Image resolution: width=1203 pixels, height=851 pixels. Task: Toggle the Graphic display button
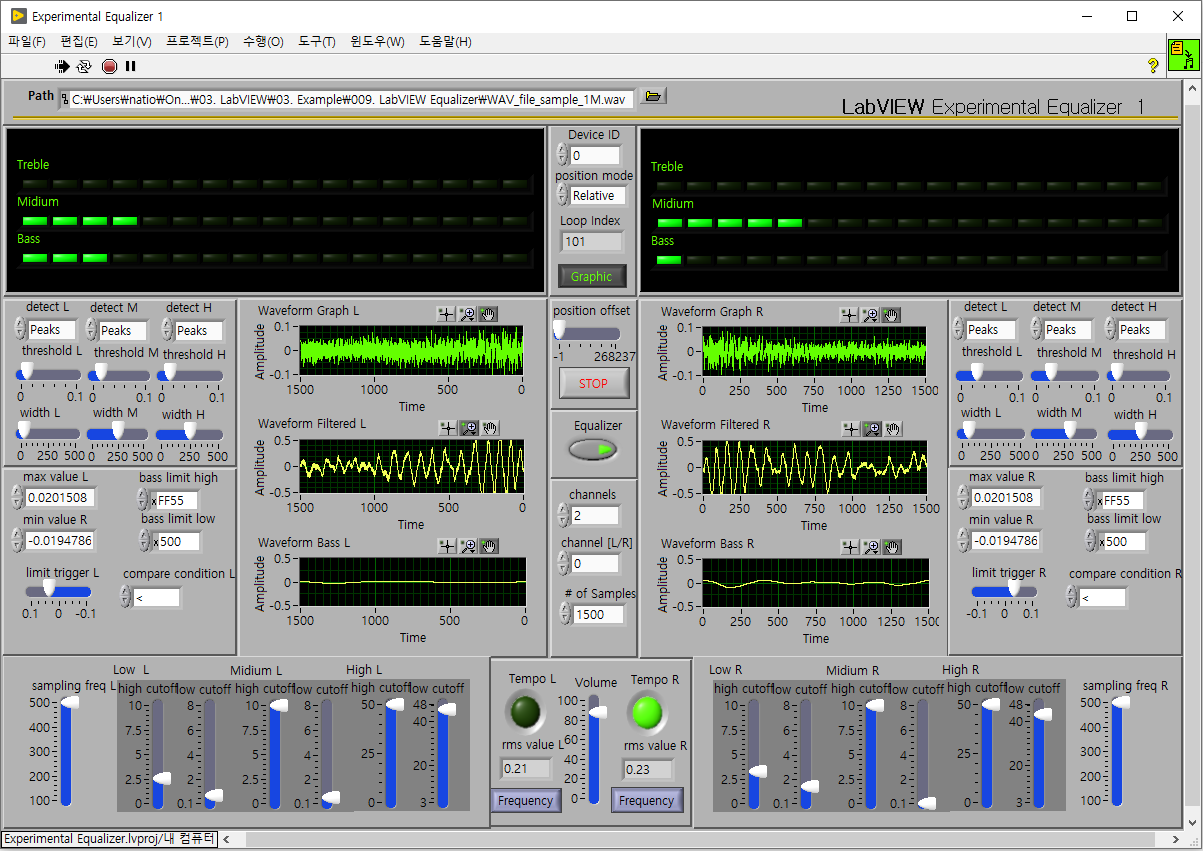592,277
